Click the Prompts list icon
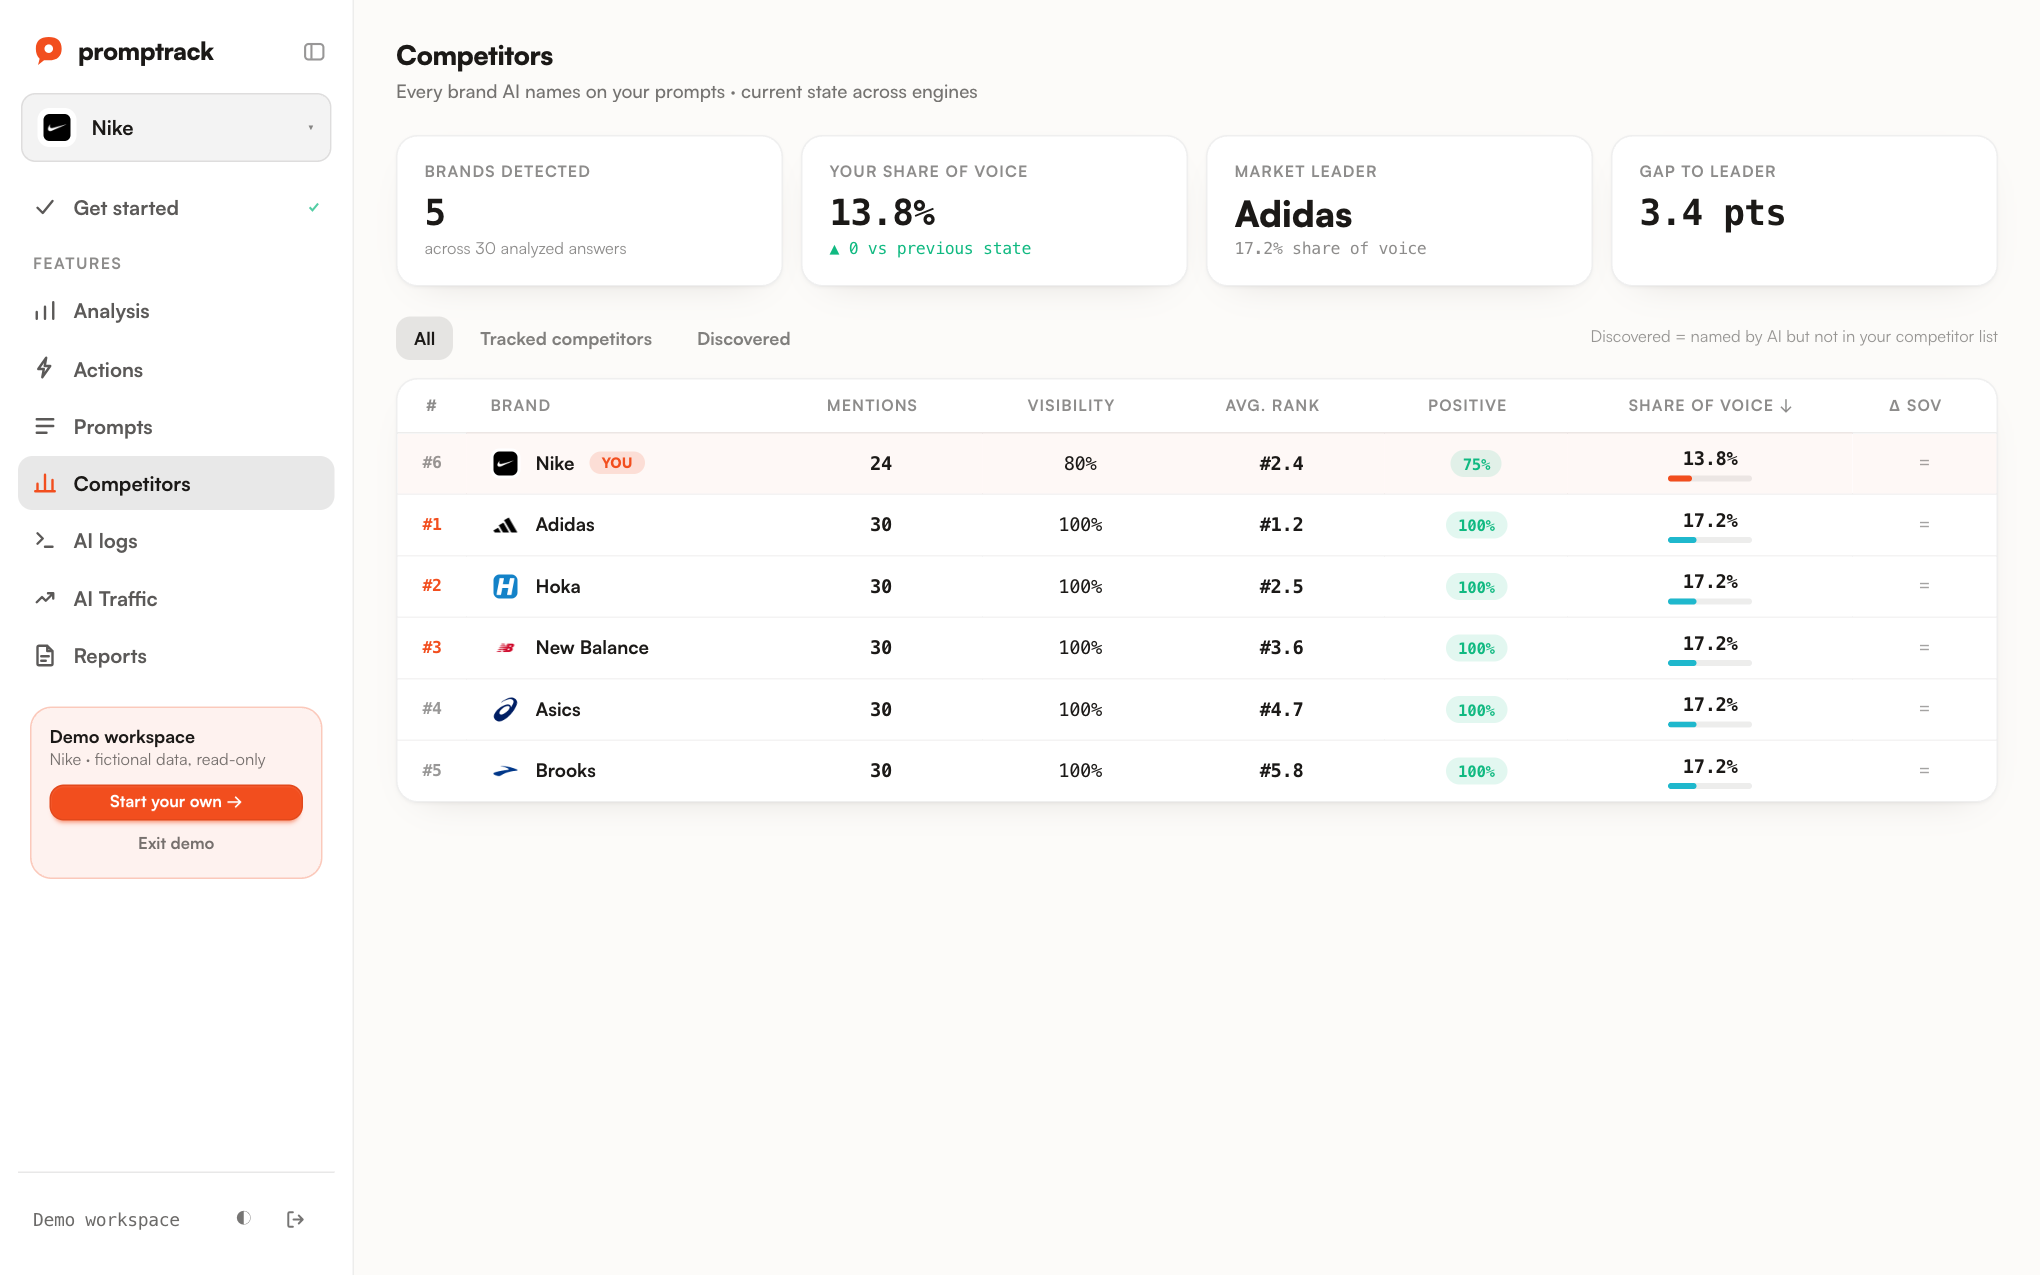Screen dimensions: 2040x1275 (x=45, y=427)
